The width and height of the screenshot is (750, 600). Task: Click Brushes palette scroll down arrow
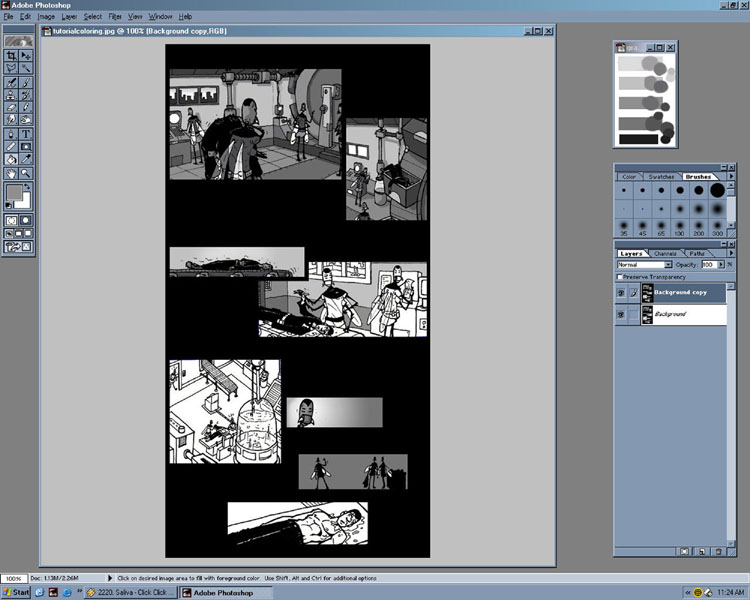(x=731, y=225)
